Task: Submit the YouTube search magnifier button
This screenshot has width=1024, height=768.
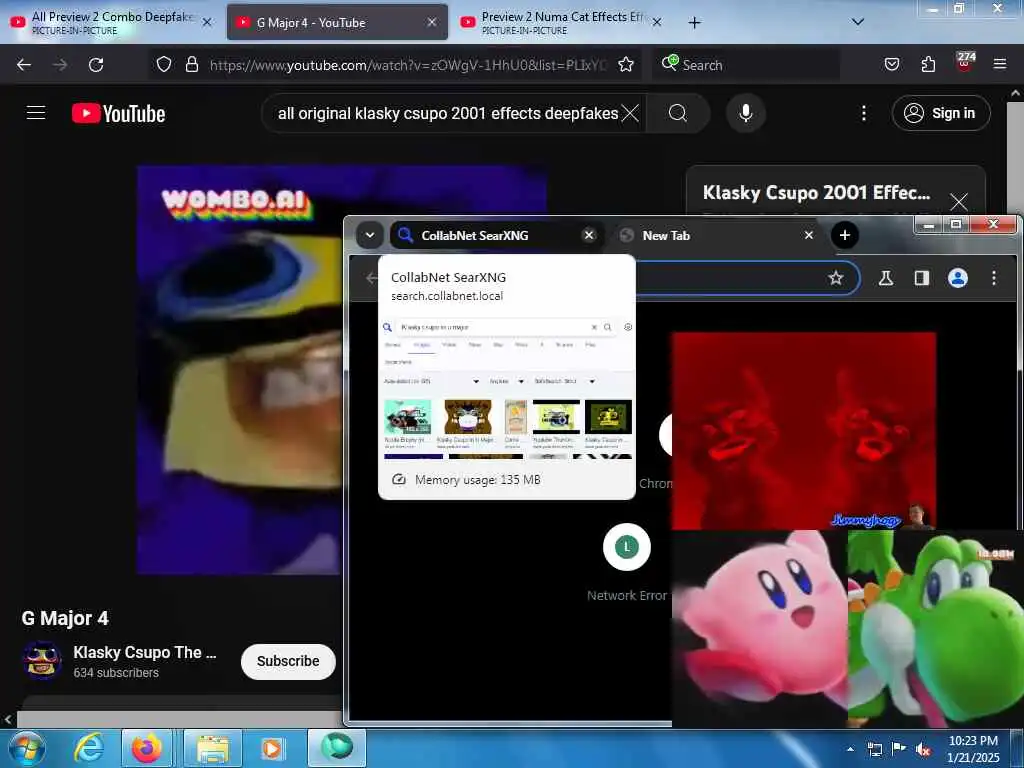Action: 678,114
